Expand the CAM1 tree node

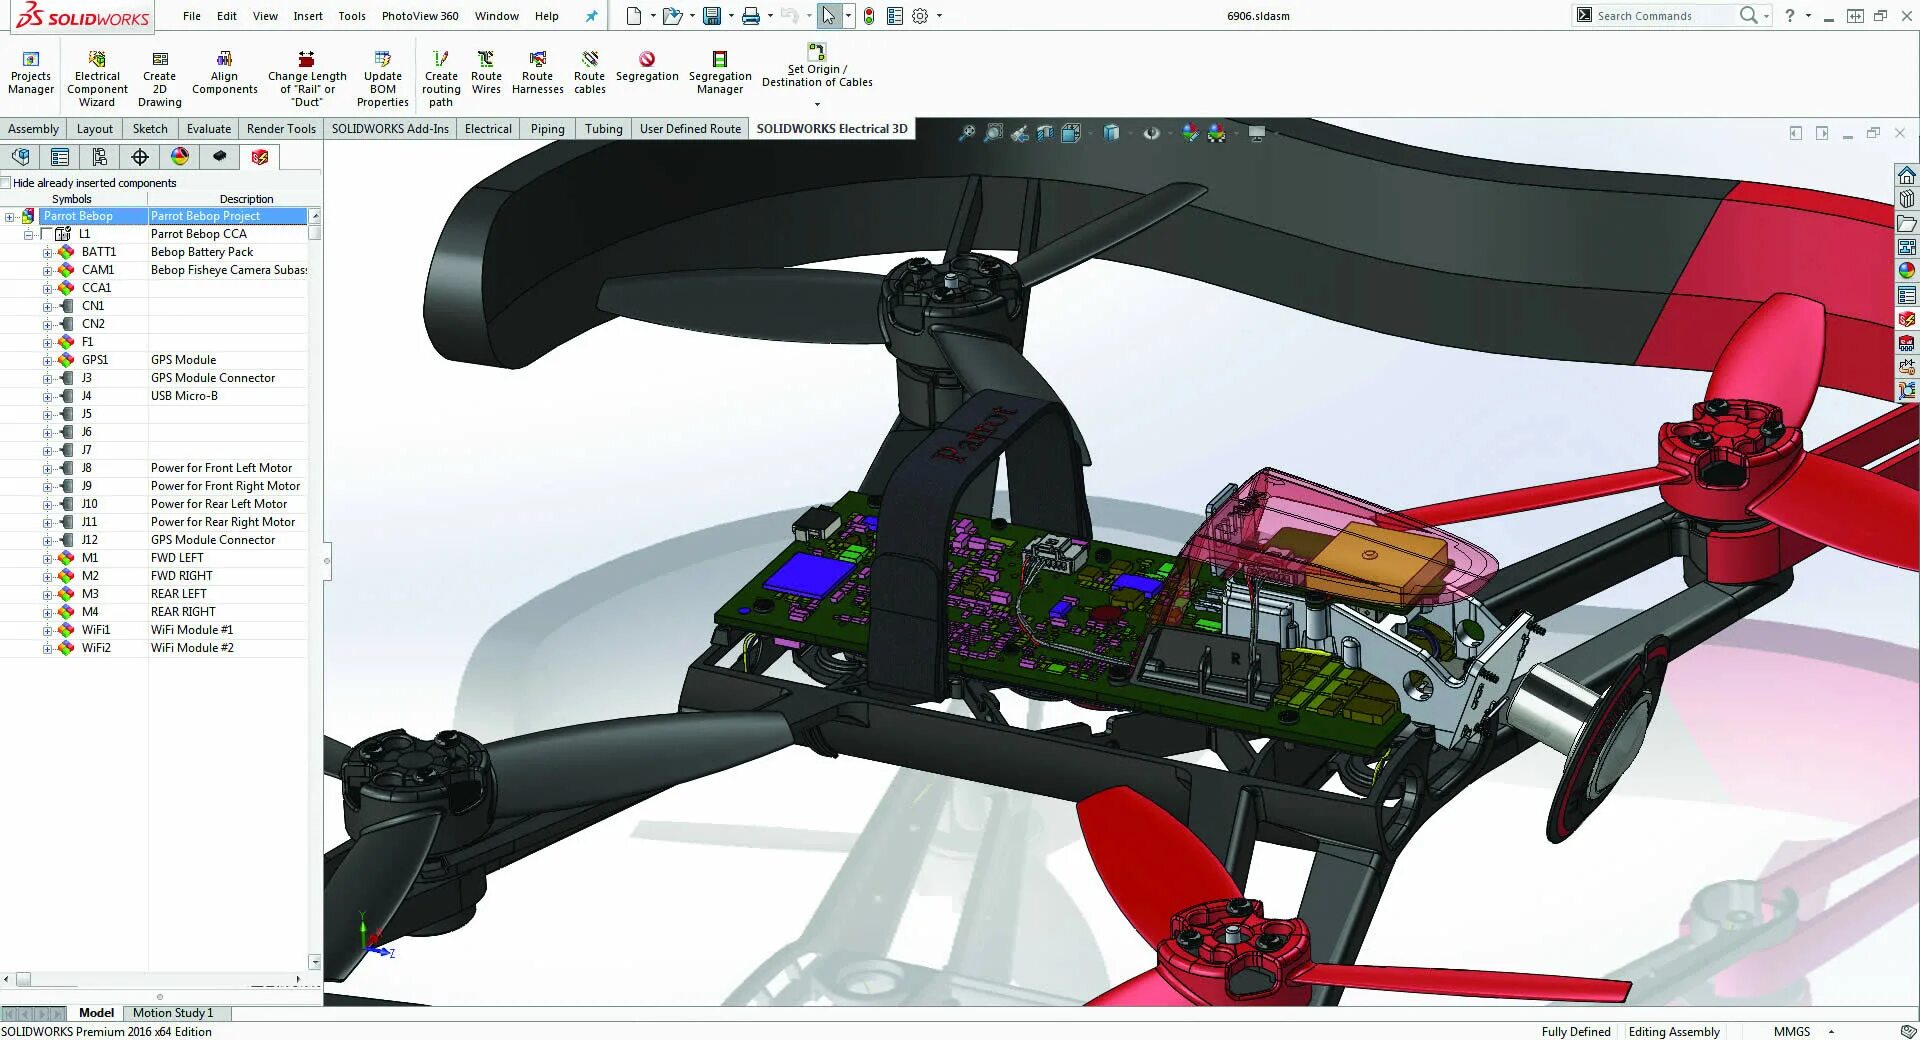(47, 271)
